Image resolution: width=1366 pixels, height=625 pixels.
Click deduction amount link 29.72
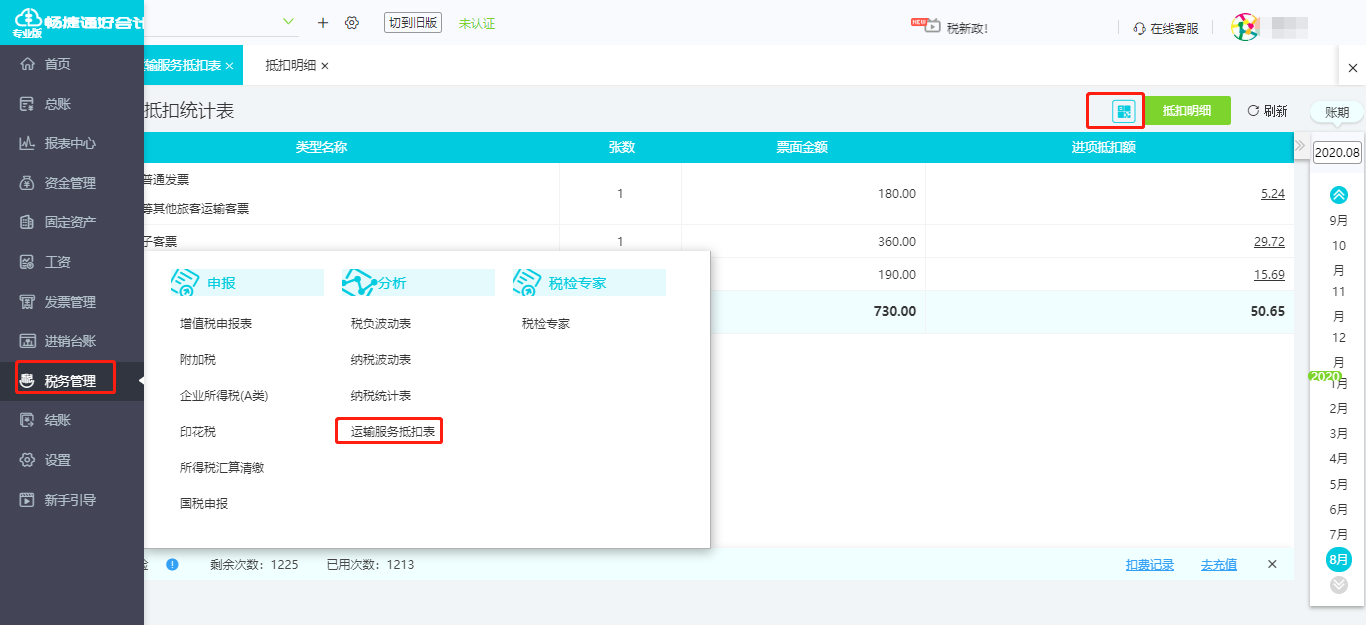[x=1269, y=241]
